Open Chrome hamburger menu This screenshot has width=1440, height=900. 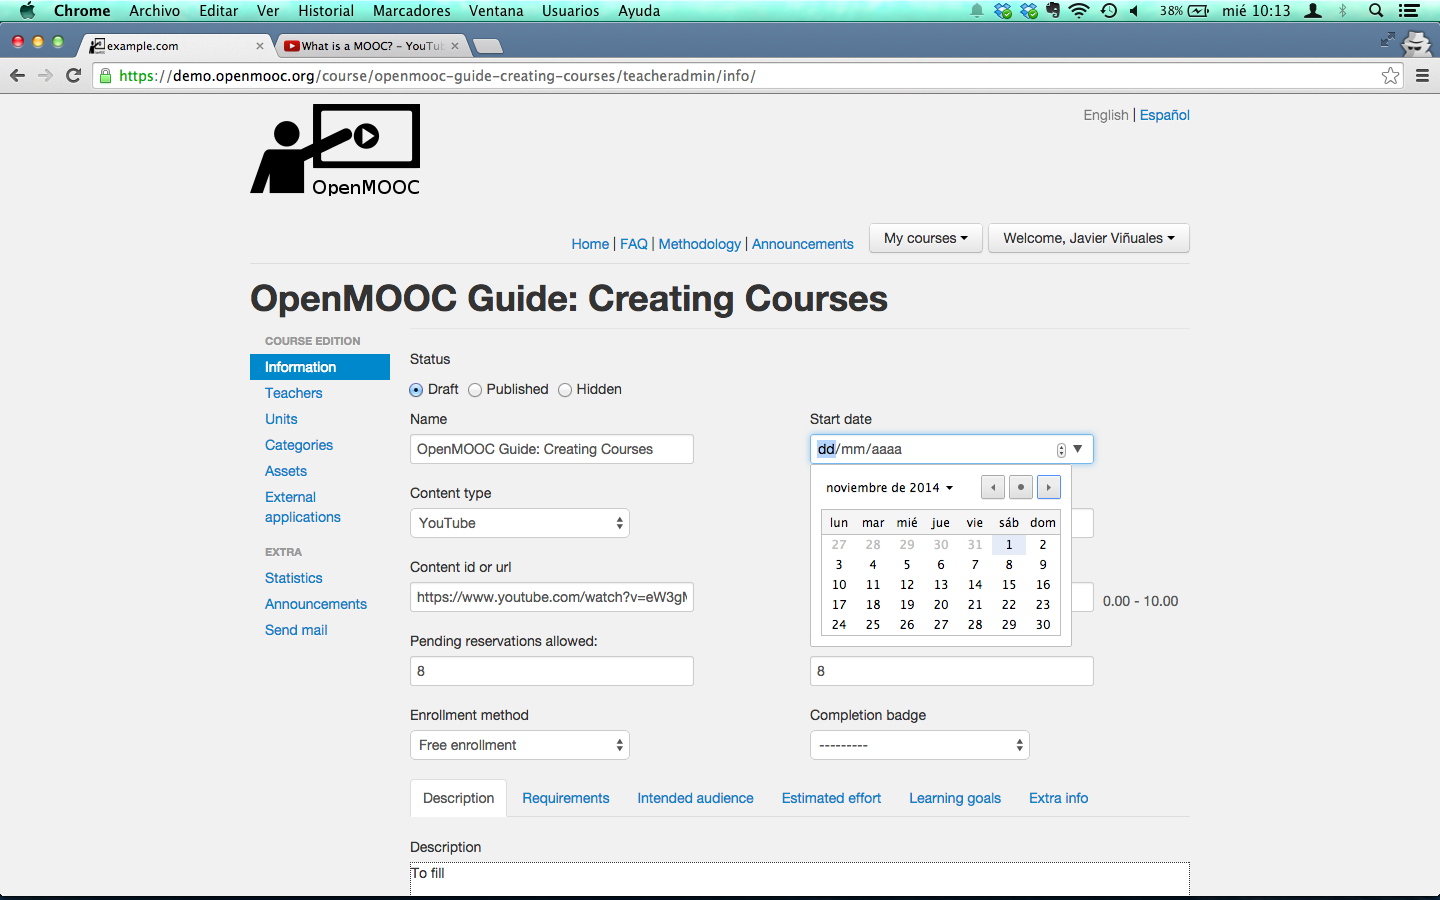pyautogui.click(x=1422, y=76)
